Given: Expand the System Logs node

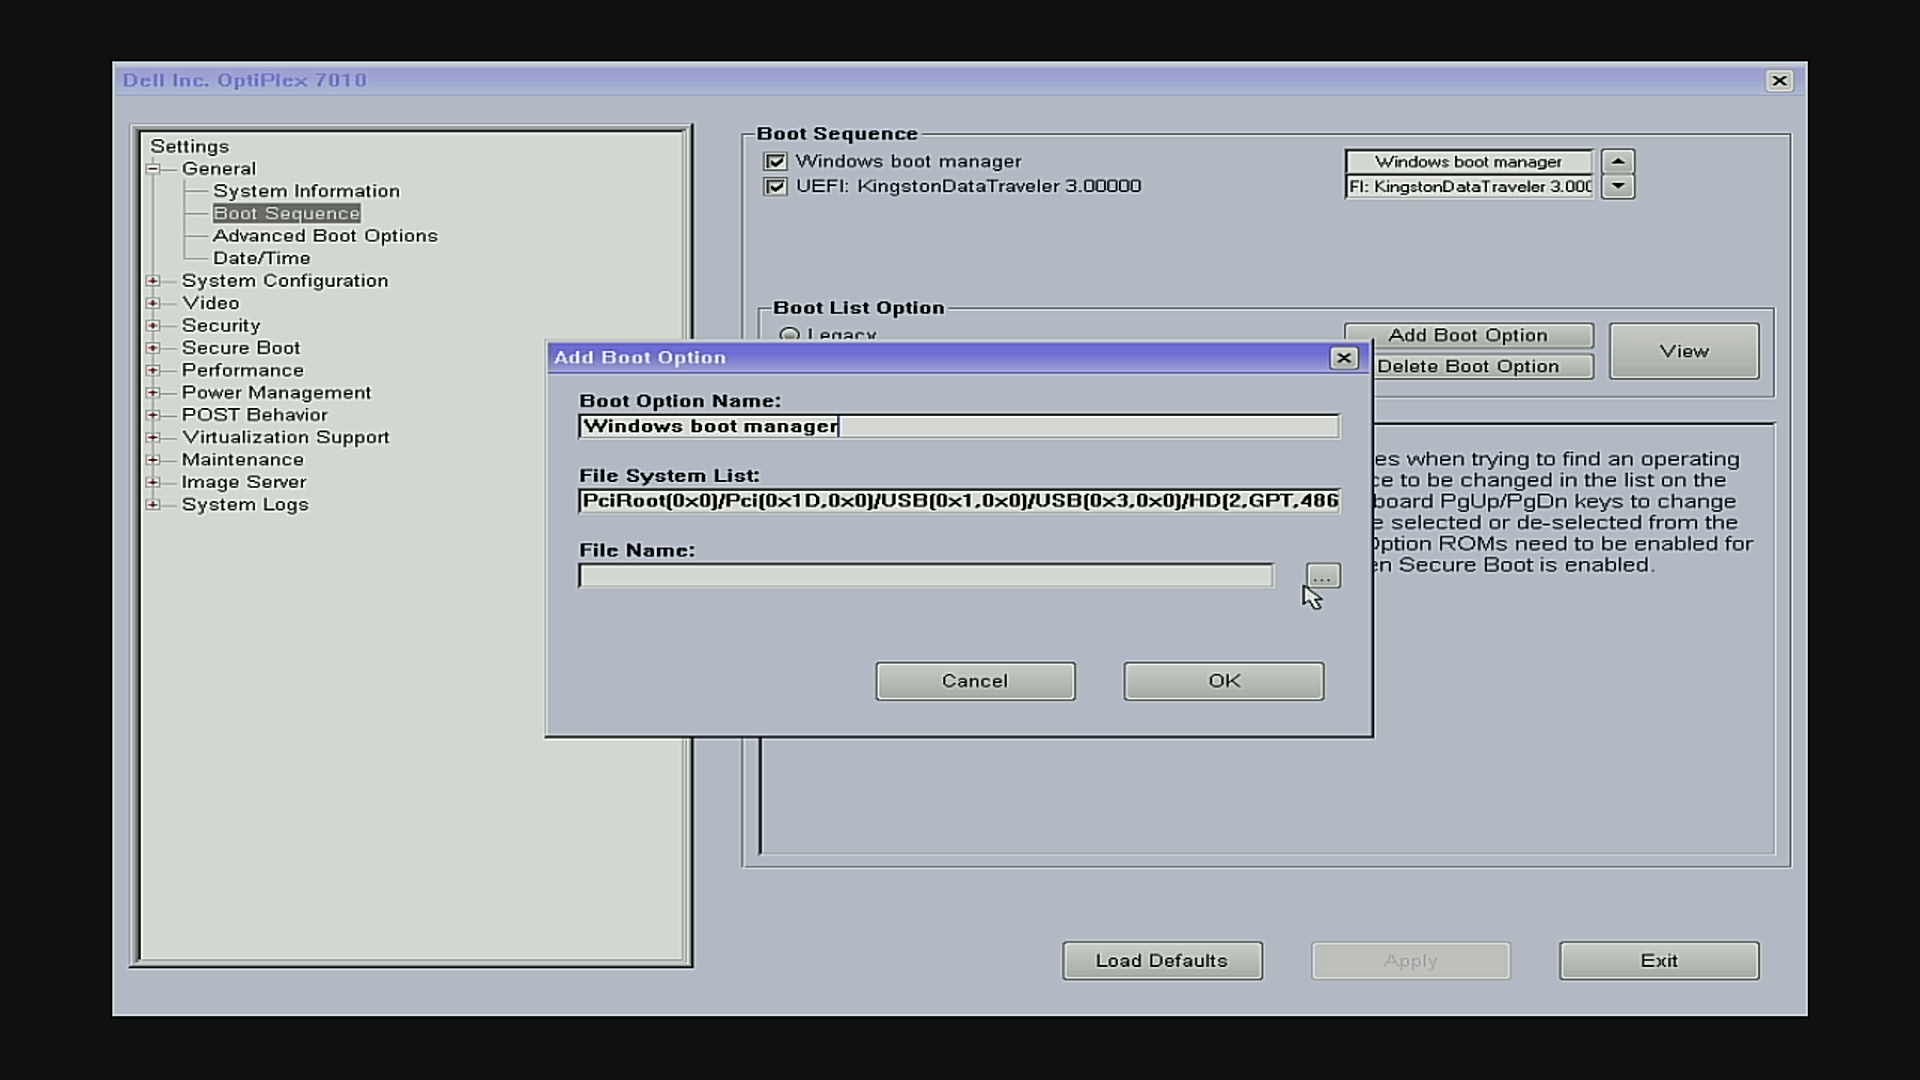Looking at the screenshot, I should tap(153, 505).
